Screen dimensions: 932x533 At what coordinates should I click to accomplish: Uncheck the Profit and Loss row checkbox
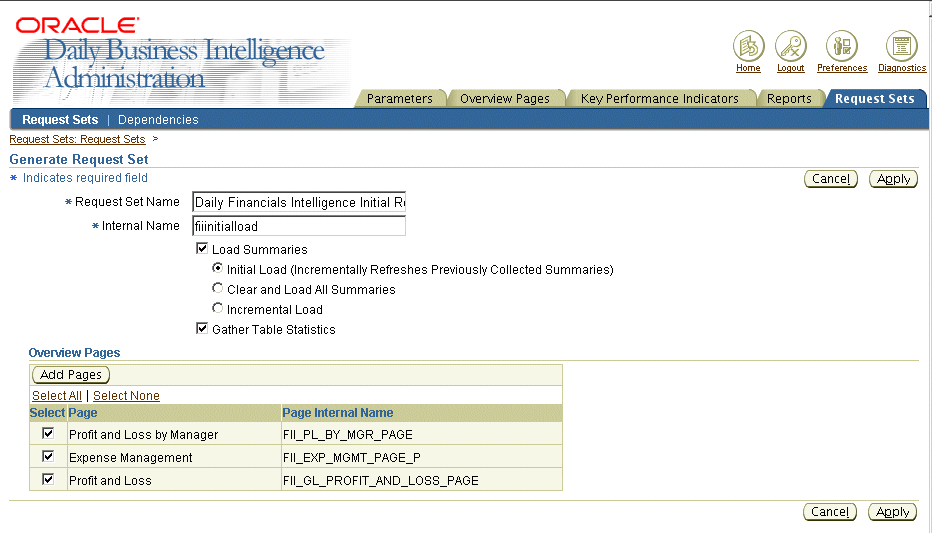click(48, 479)
